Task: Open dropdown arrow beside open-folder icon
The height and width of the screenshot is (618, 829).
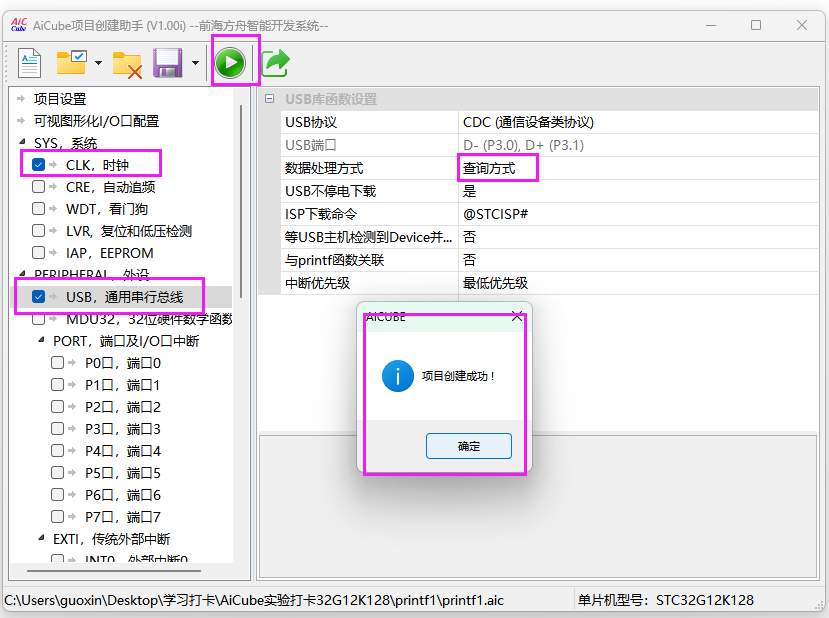Action: click(x=98, y=63)
